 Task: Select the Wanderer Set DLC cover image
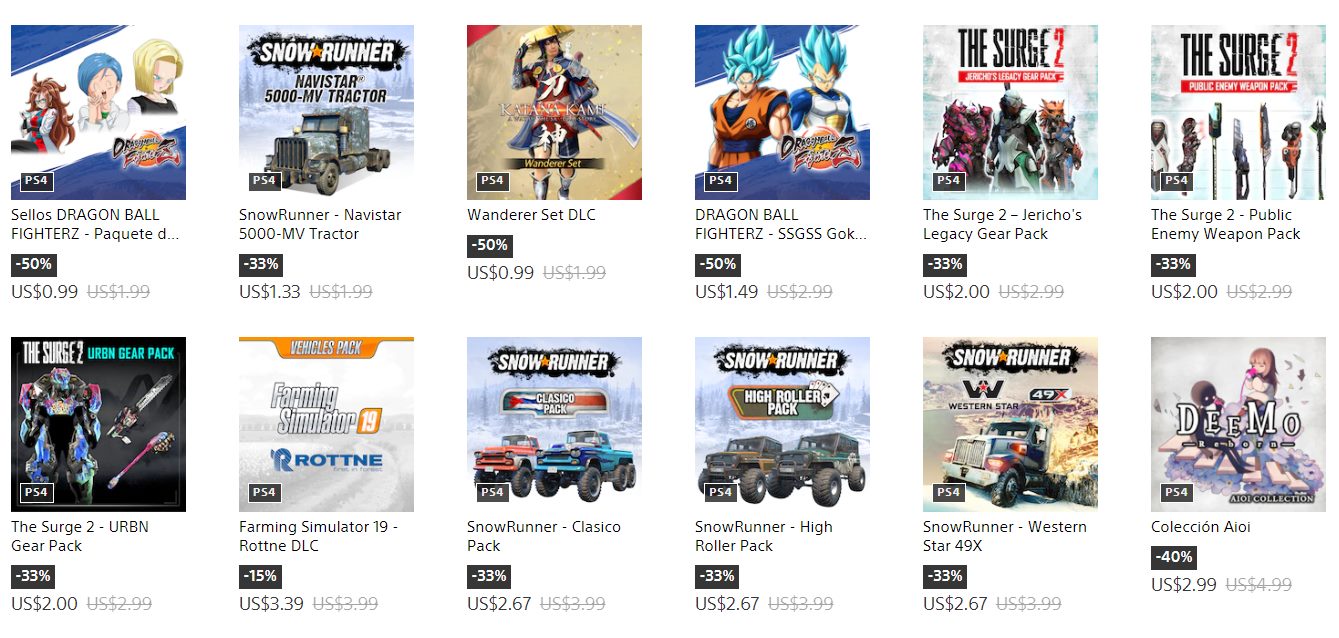[x=554, y=112]
